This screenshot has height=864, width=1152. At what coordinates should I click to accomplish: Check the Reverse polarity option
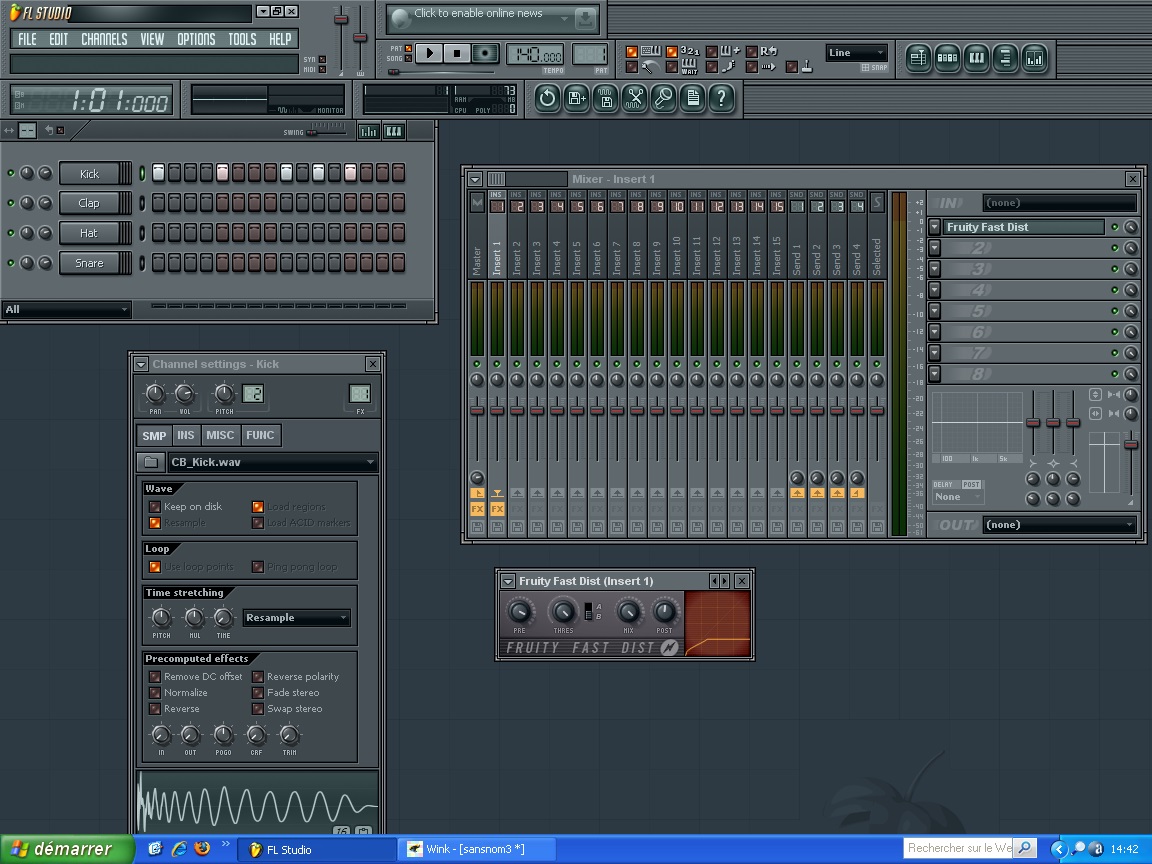(x=257, y=677)
